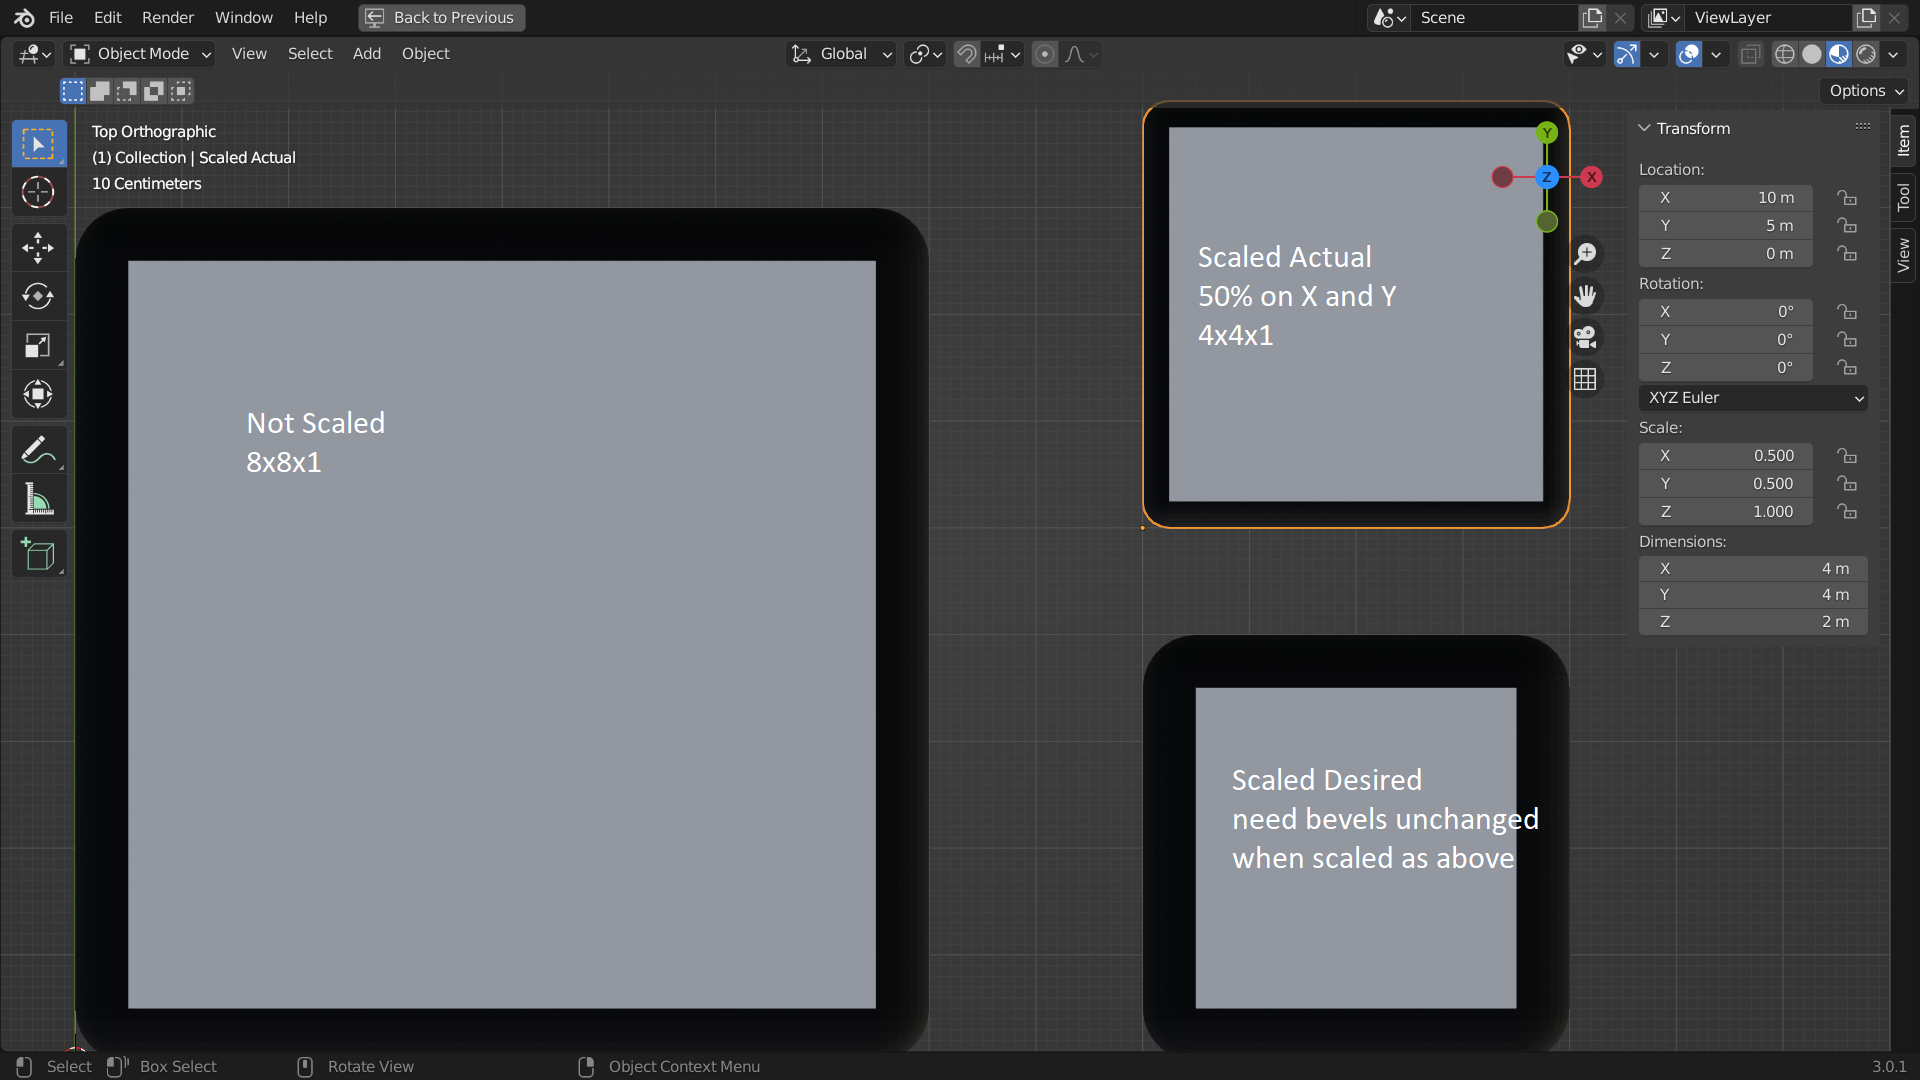
Task: Edit the Location X field
Action: coord(1726,198)
